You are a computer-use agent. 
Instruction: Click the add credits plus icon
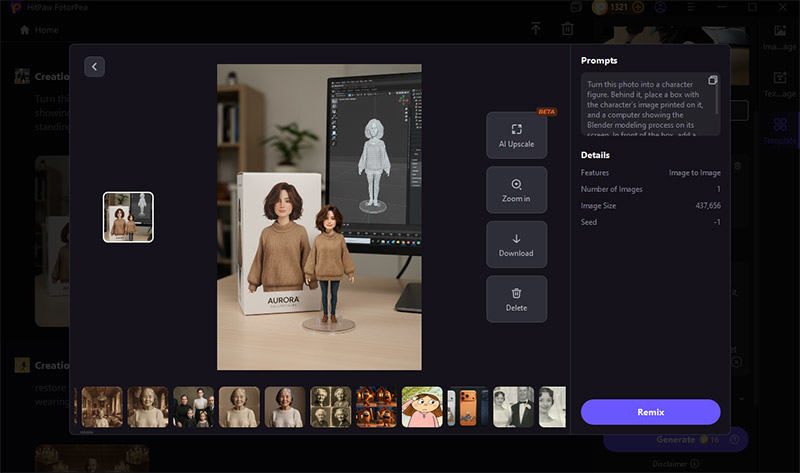point(638,7)
